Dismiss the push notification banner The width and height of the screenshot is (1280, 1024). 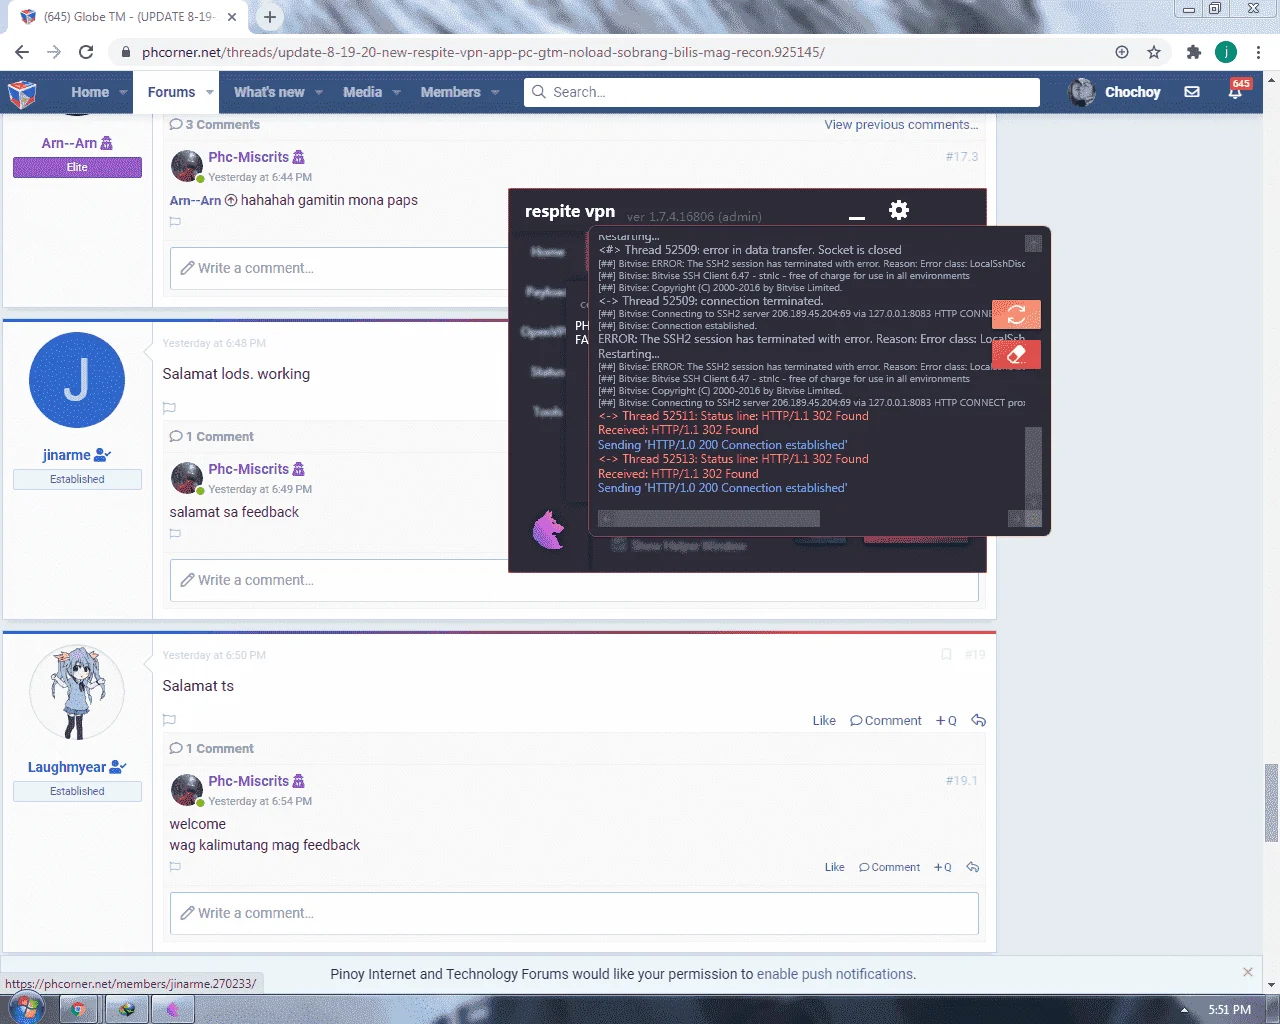1247,972
